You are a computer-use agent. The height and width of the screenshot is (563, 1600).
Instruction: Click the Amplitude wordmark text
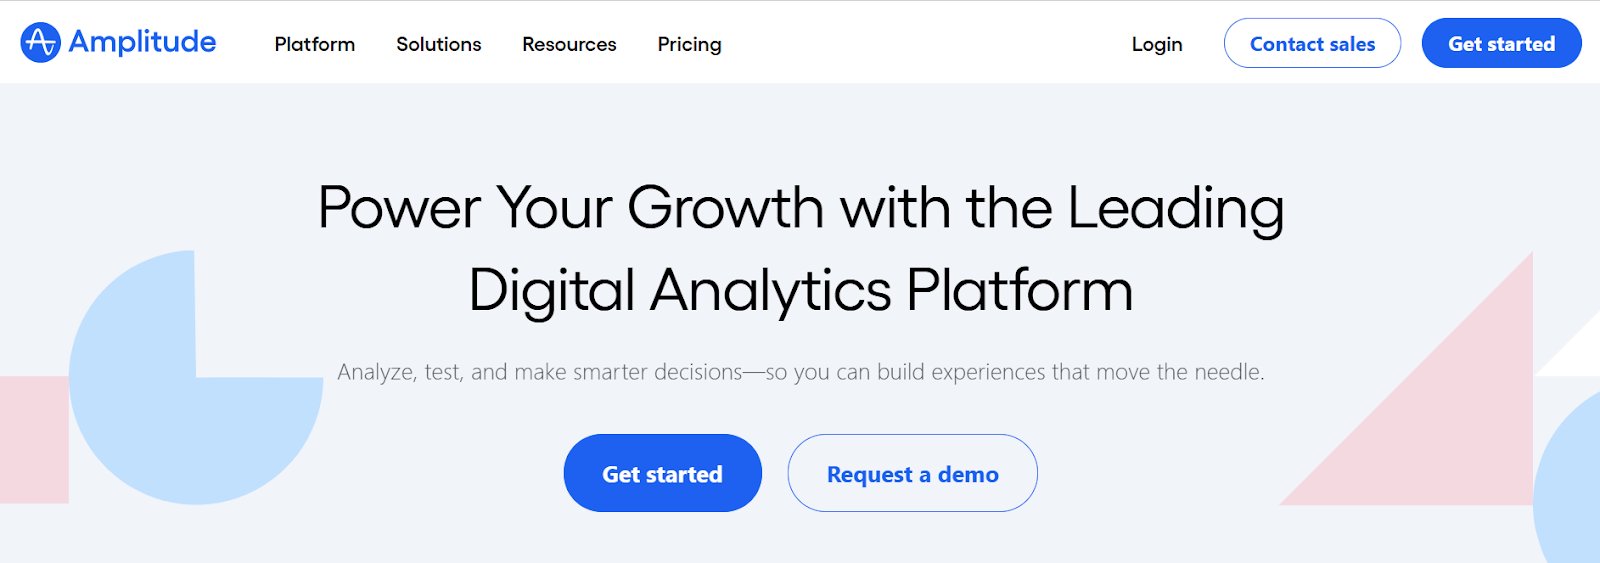[142, 42]
